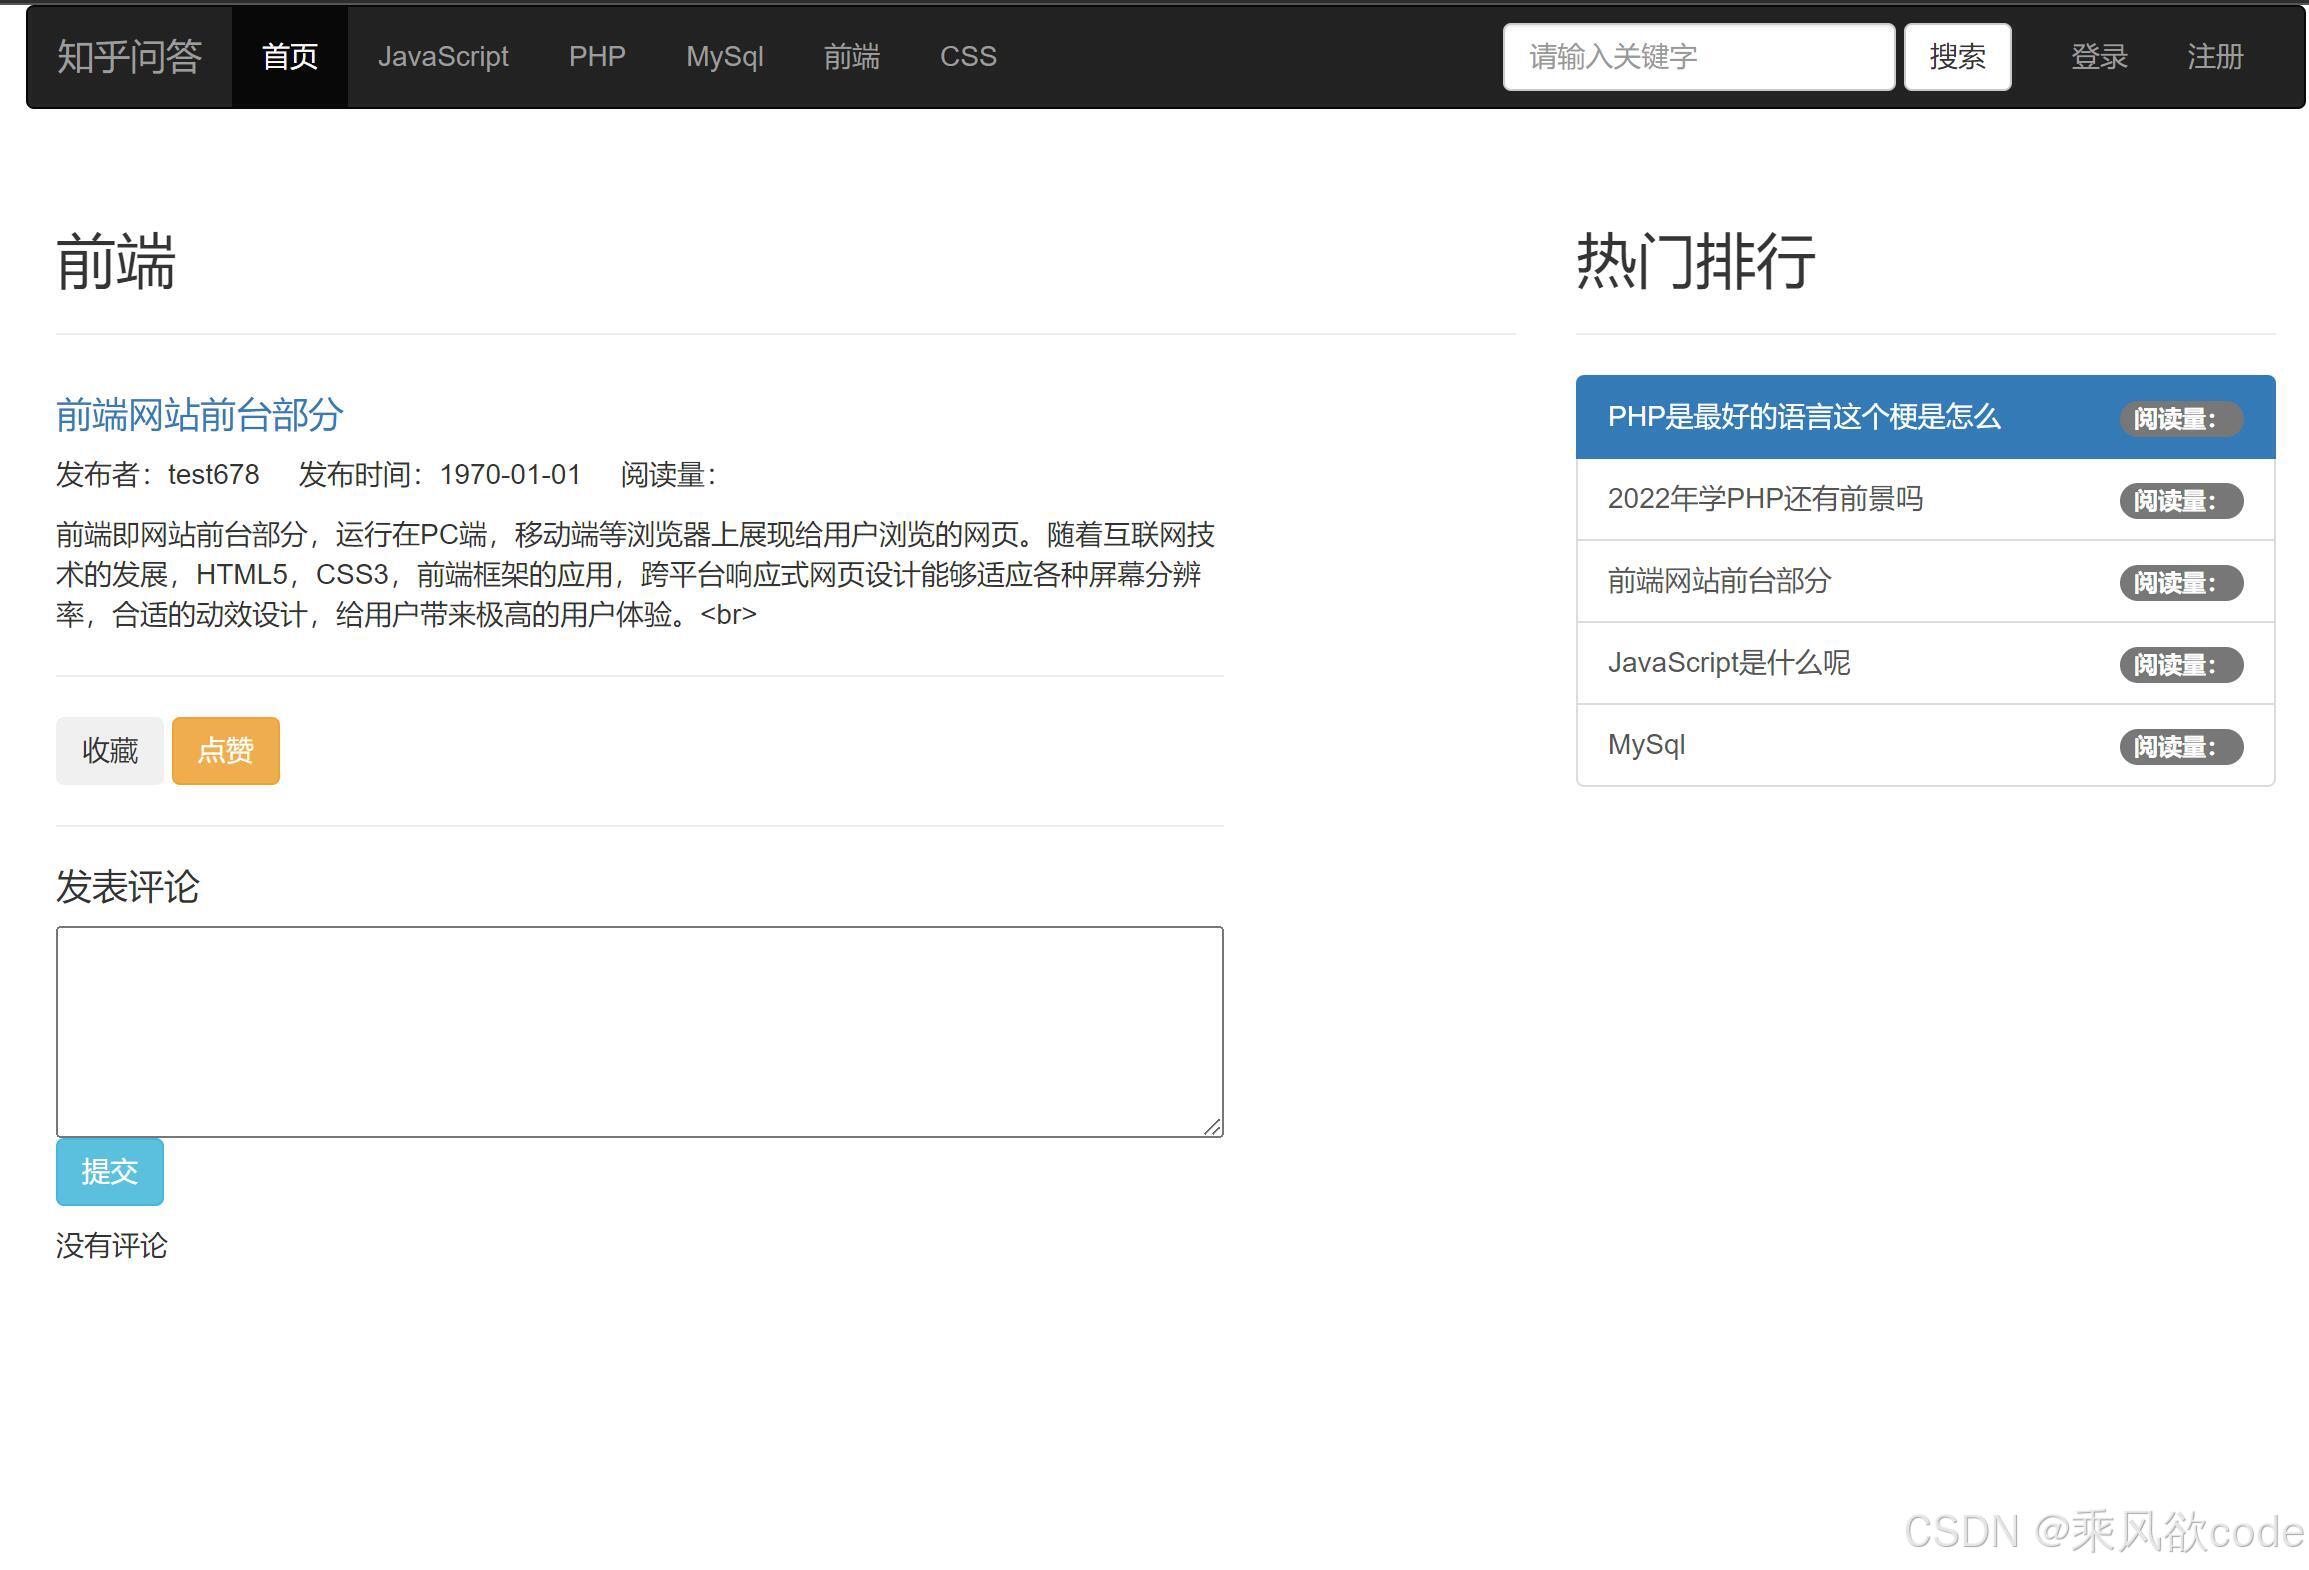Open hot article 2022年学PHP还有前景吗
The height and width of the screenshot is (1570, 2309).
[1766, 498]
